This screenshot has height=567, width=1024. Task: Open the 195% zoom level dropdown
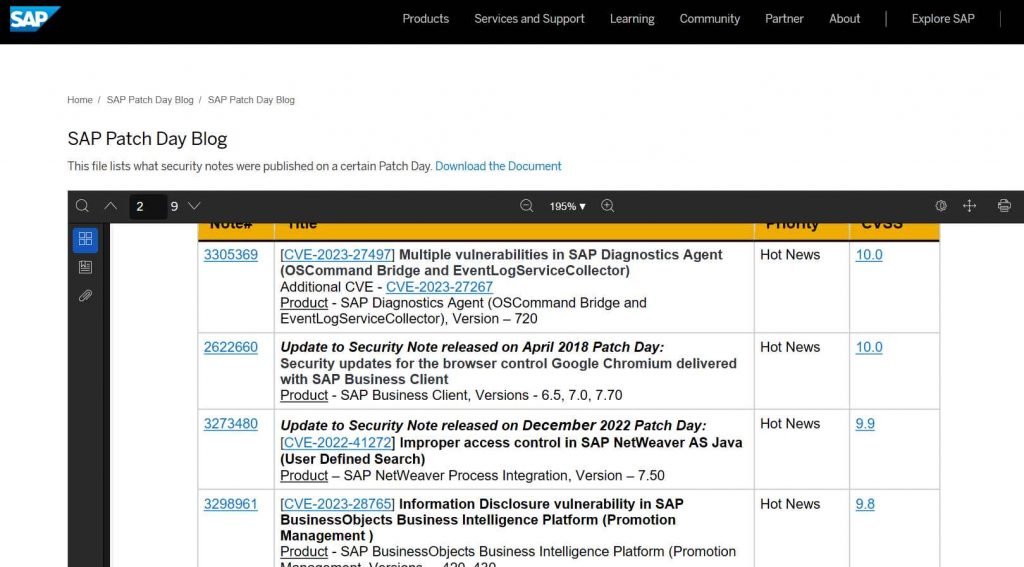(568, 206)
